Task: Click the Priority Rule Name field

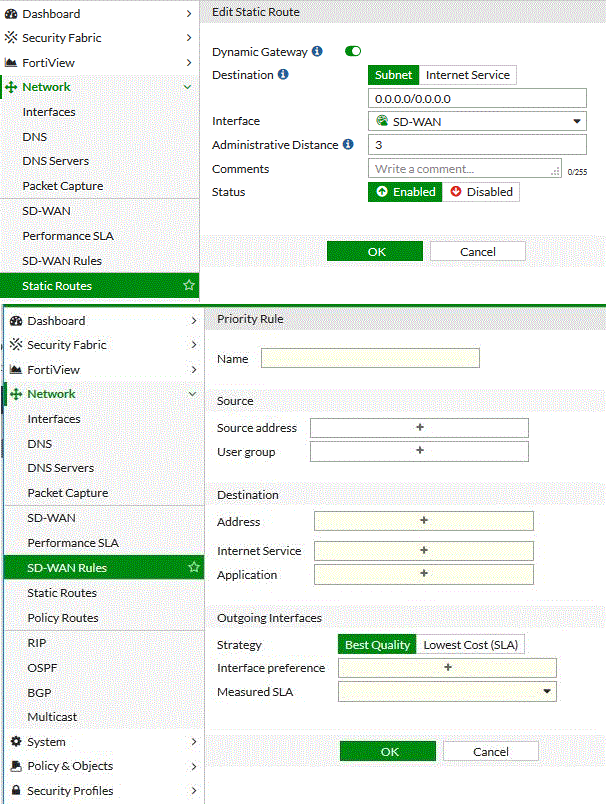Action: click(x=370, y=358)
